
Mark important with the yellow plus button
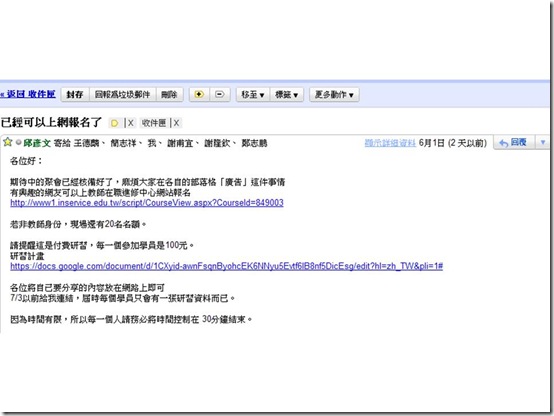point(199,94)
